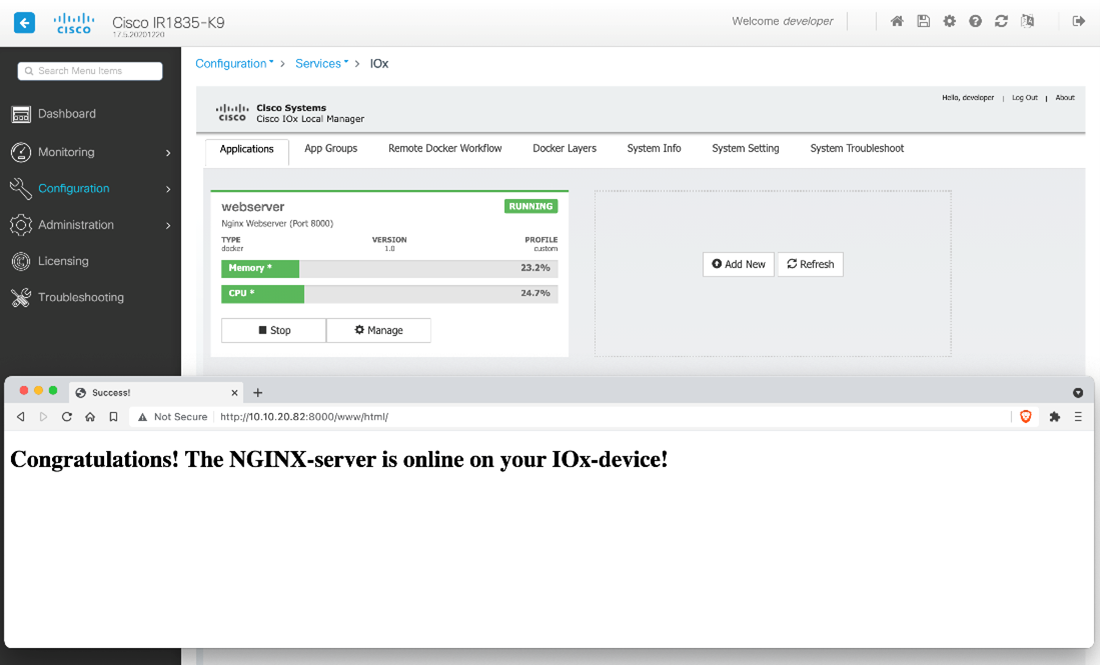This screenshot has height=665, width=1100.
Task: Open settings via the gear icon
Action: pyautogui.click(x=949, y=21)
